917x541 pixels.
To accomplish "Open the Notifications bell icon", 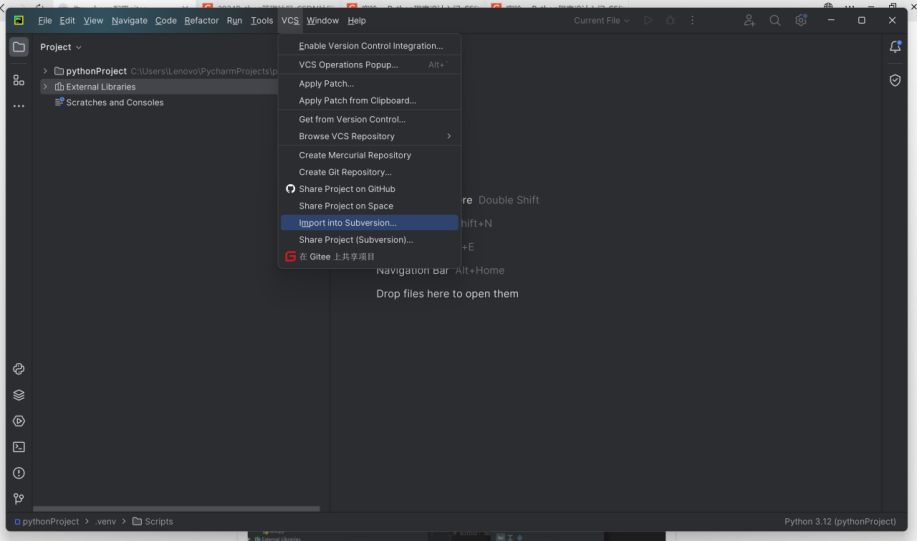I will pos(895,47).
